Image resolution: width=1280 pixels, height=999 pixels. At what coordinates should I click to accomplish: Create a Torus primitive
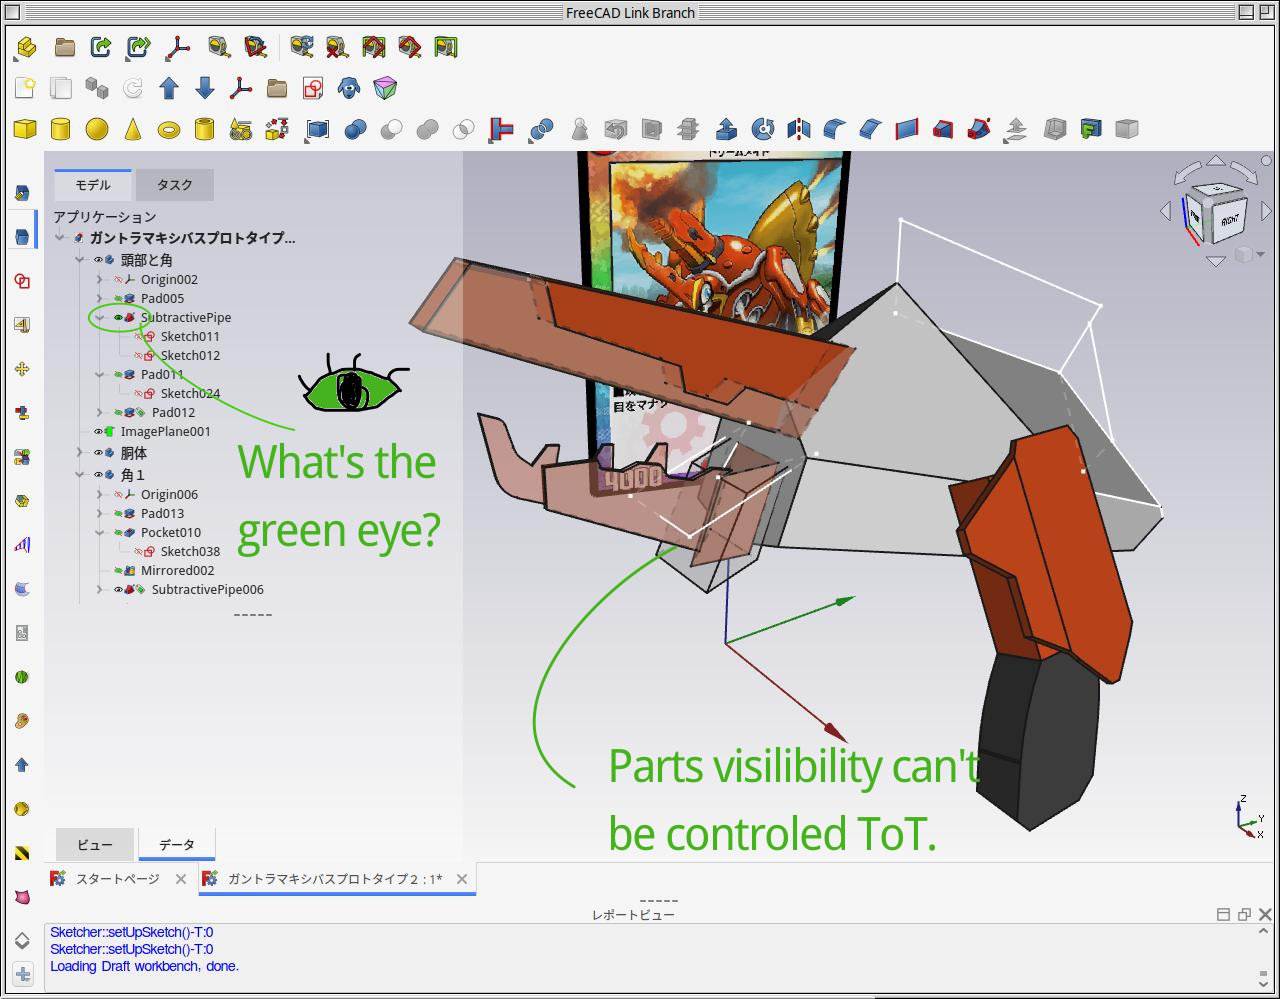coord(170,128)
